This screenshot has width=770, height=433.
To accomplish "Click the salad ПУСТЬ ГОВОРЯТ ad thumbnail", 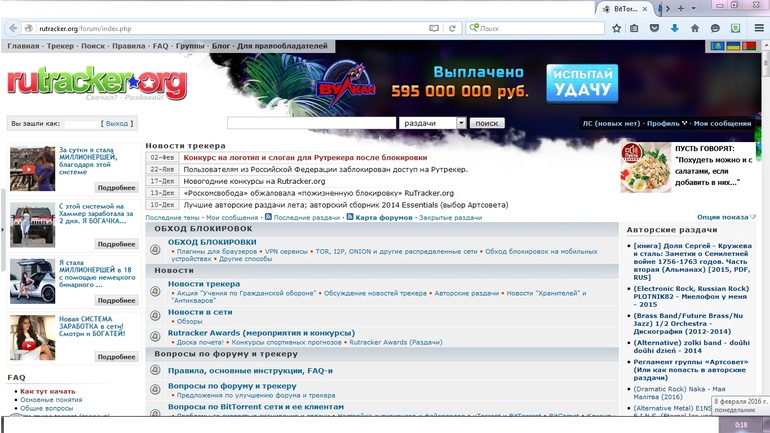I will [645, 167].
